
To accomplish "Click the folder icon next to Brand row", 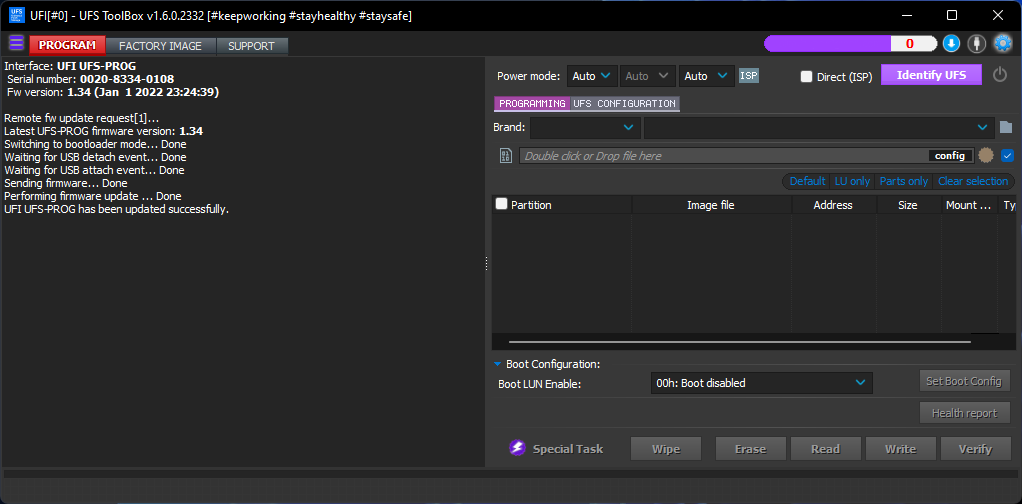I will pos(1006,127).
